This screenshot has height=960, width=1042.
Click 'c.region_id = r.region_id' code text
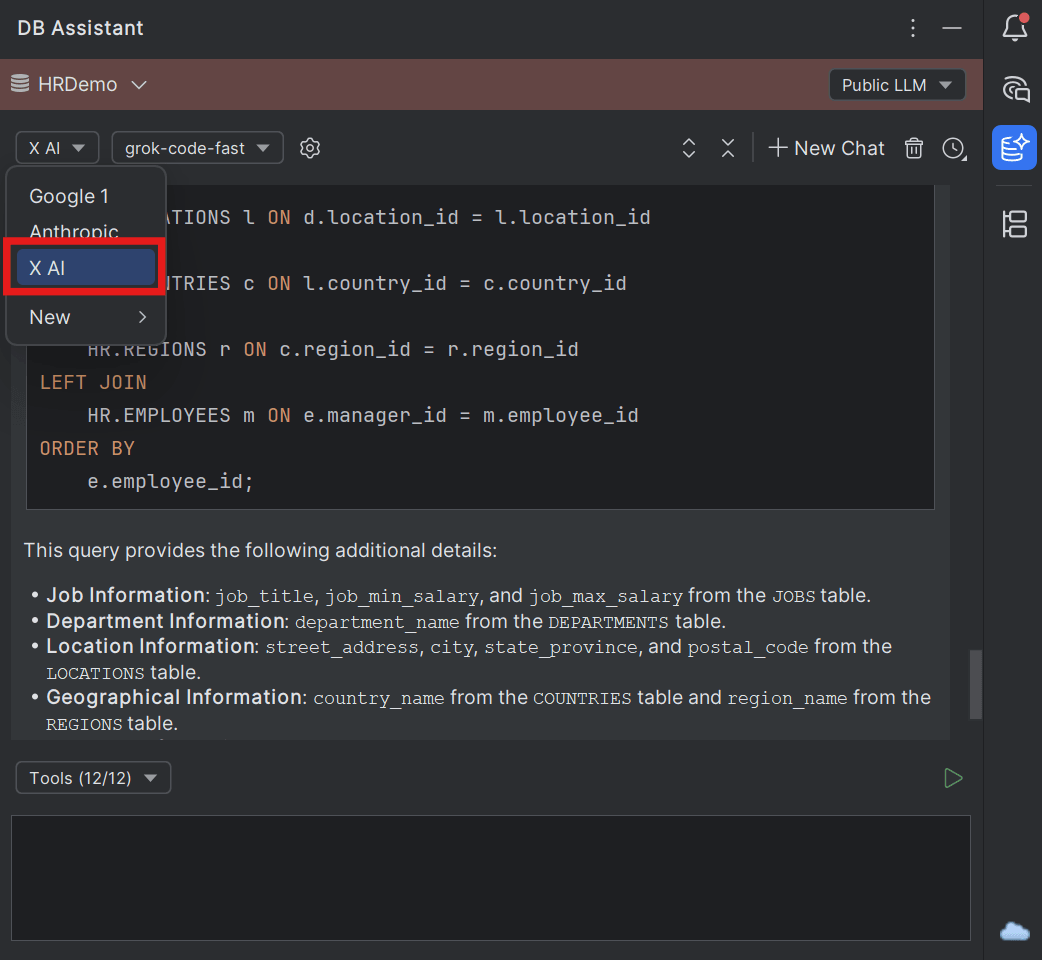coord(429,349)
